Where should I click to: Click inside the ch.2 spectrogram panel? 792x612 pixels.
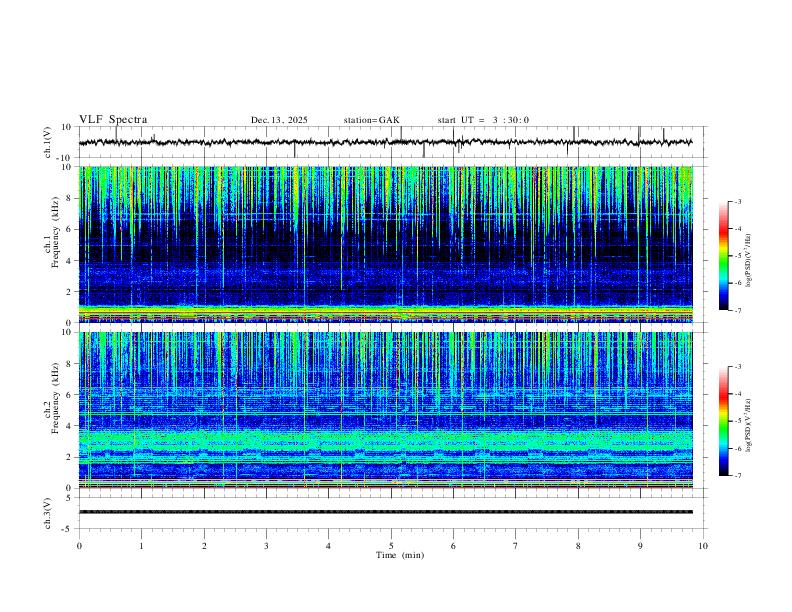click(x=385, y=410)
